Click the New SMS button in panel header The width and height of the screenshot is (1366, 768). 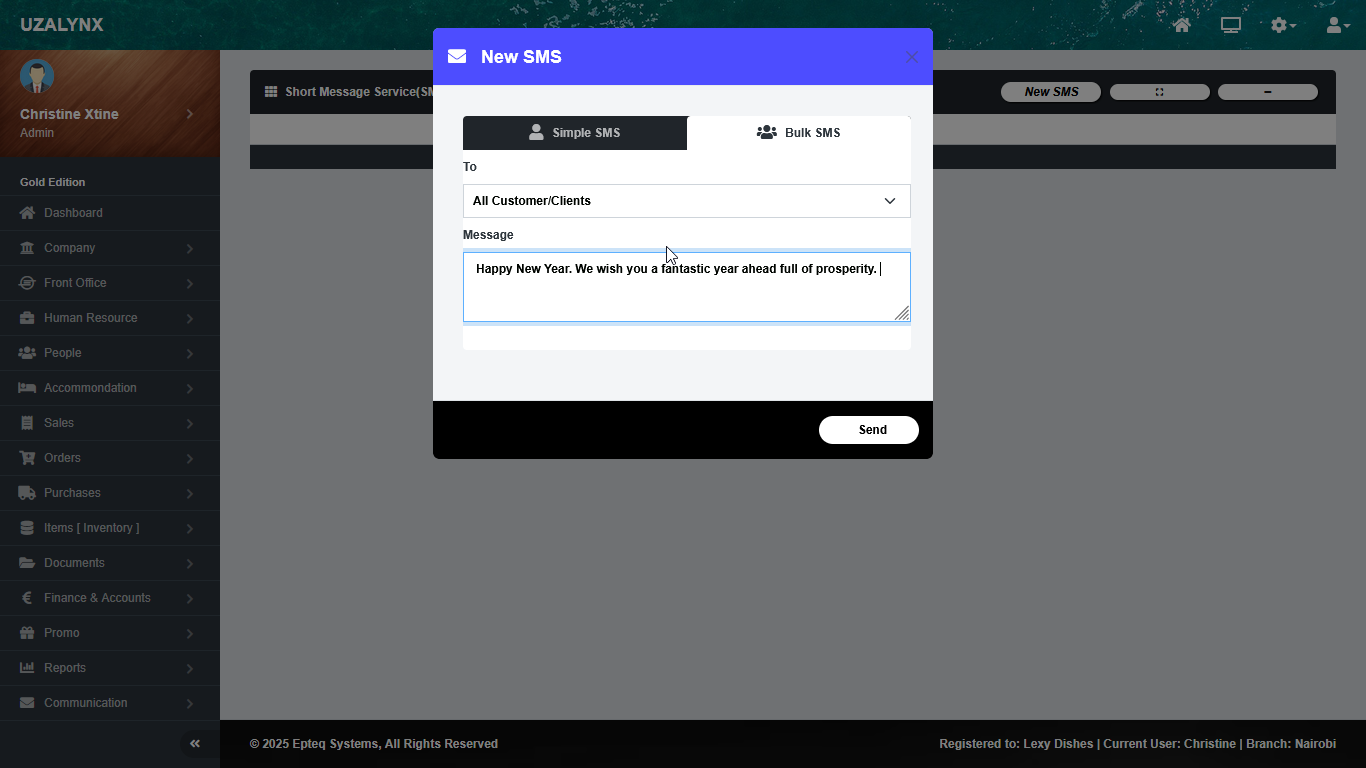tap(1051, 92)
